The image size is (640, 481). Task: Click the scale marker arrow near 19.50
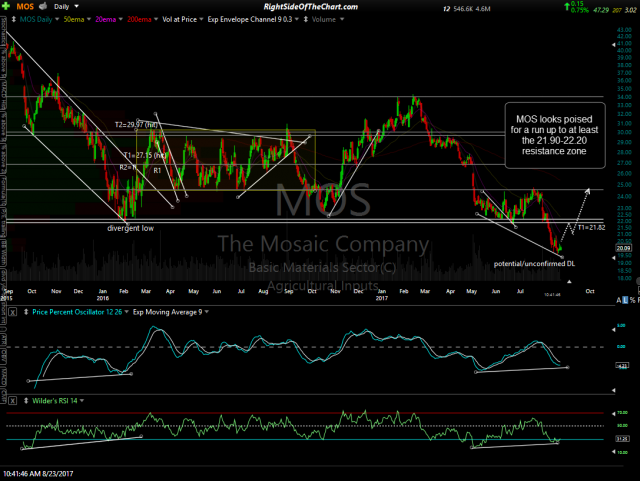[x=613, y=258]
